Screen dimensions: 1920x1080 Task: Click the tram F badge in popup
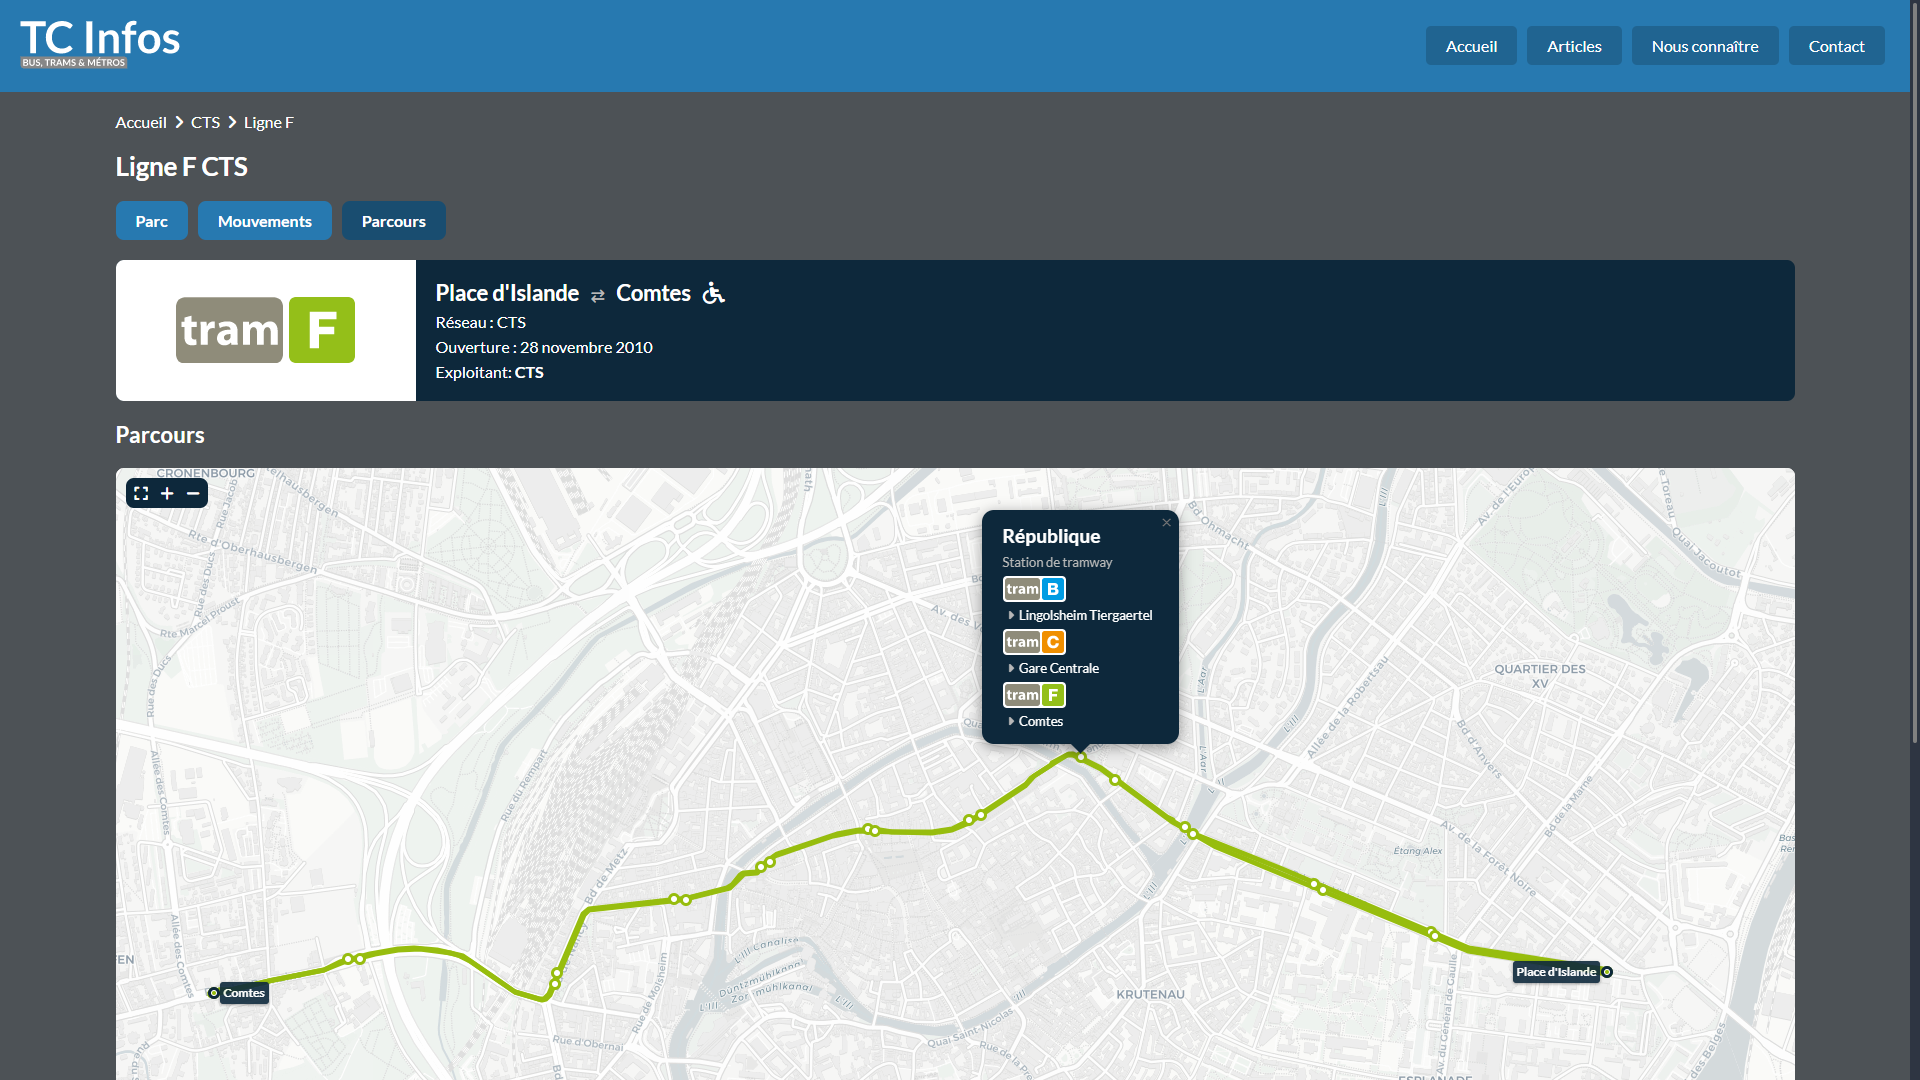click(1034, 695)
